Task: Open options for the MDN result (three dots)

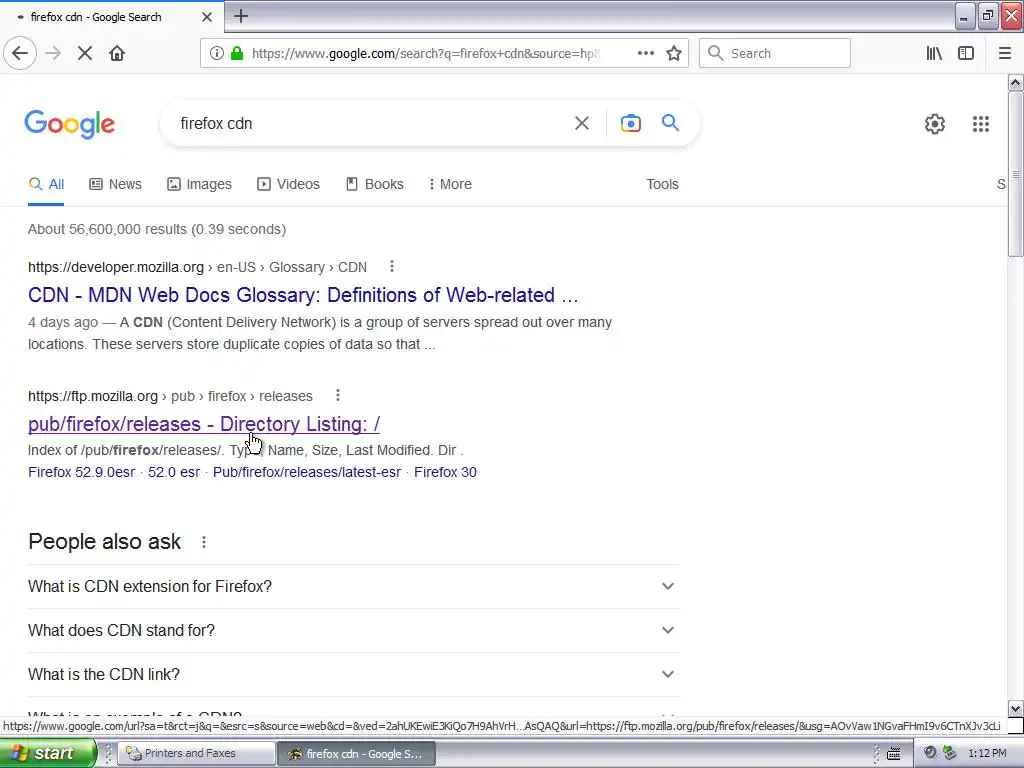Action: (x=392, y=266)
